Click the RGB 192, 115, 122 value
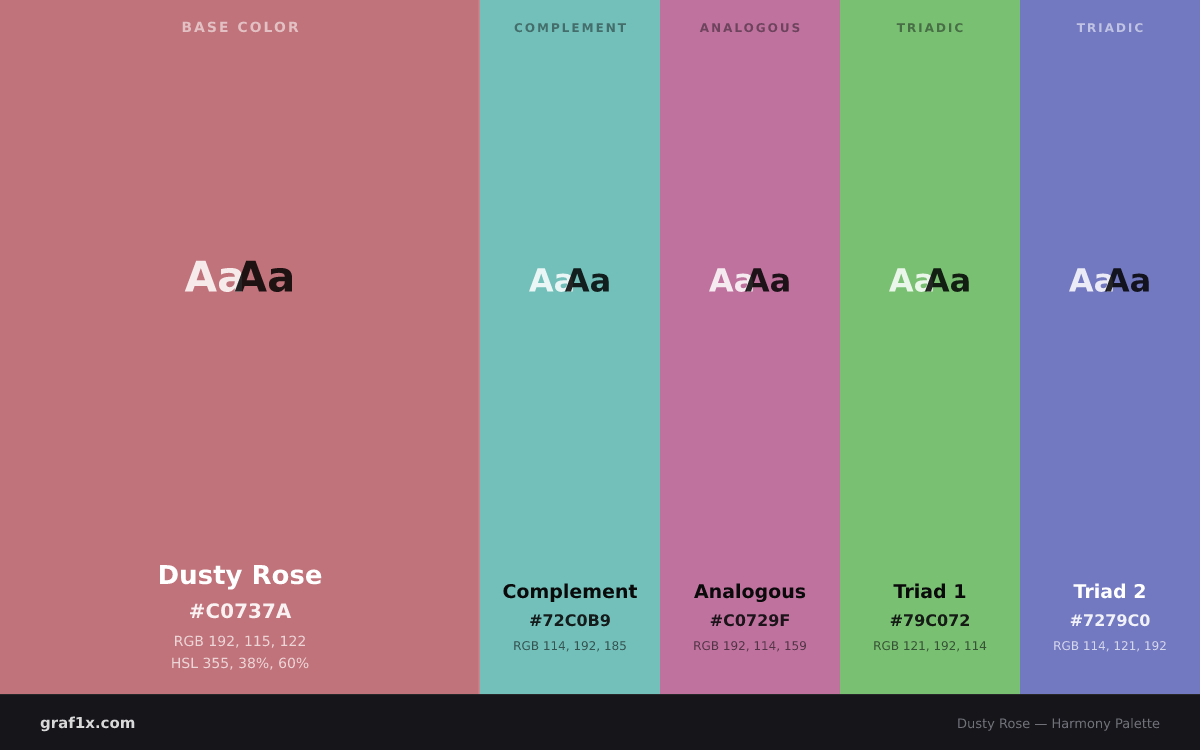Screen dimensions: 1200x750 (x=240, y=641)
